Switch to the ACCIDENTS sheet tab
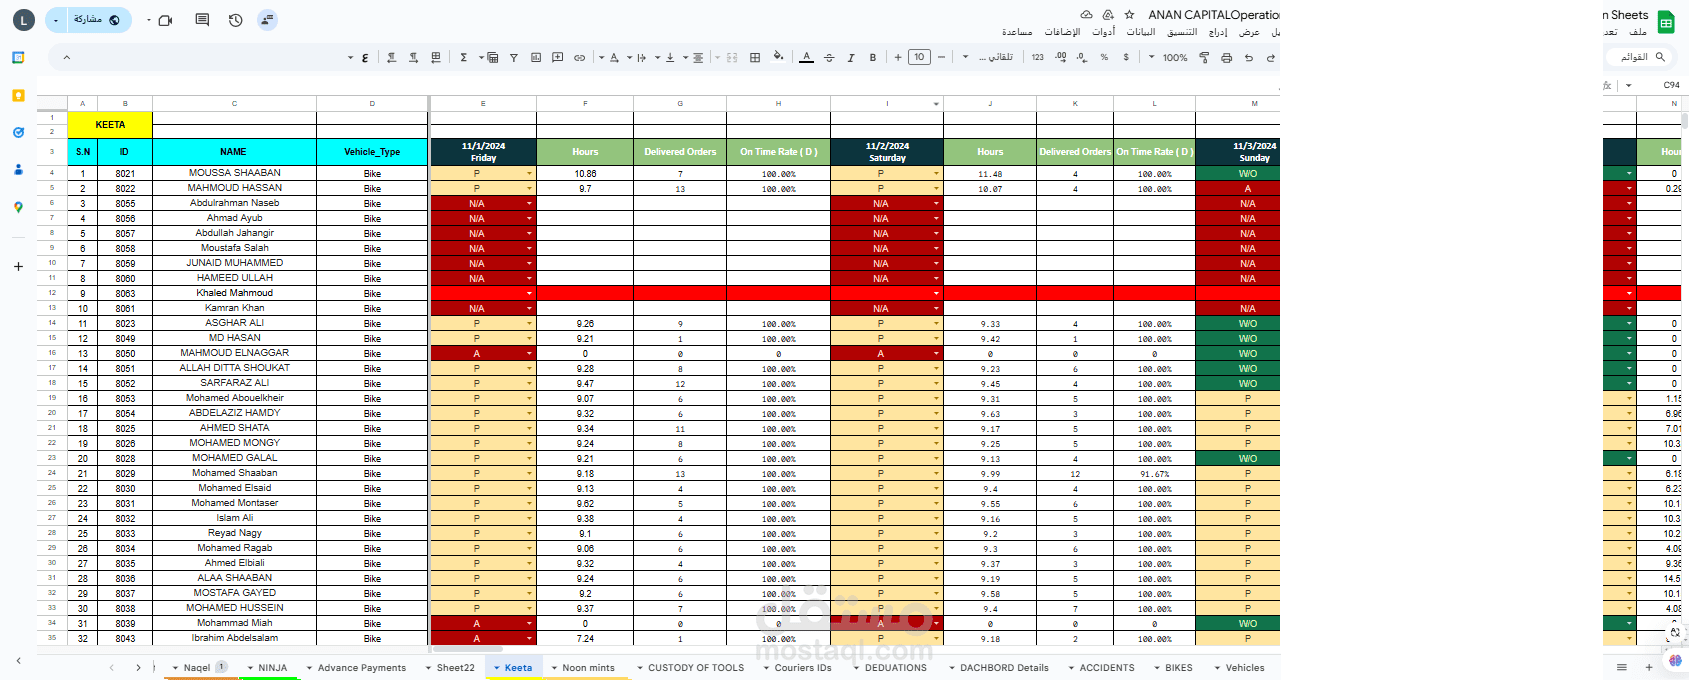This screenshot has height=680, width=1689. pos(1107,668)
